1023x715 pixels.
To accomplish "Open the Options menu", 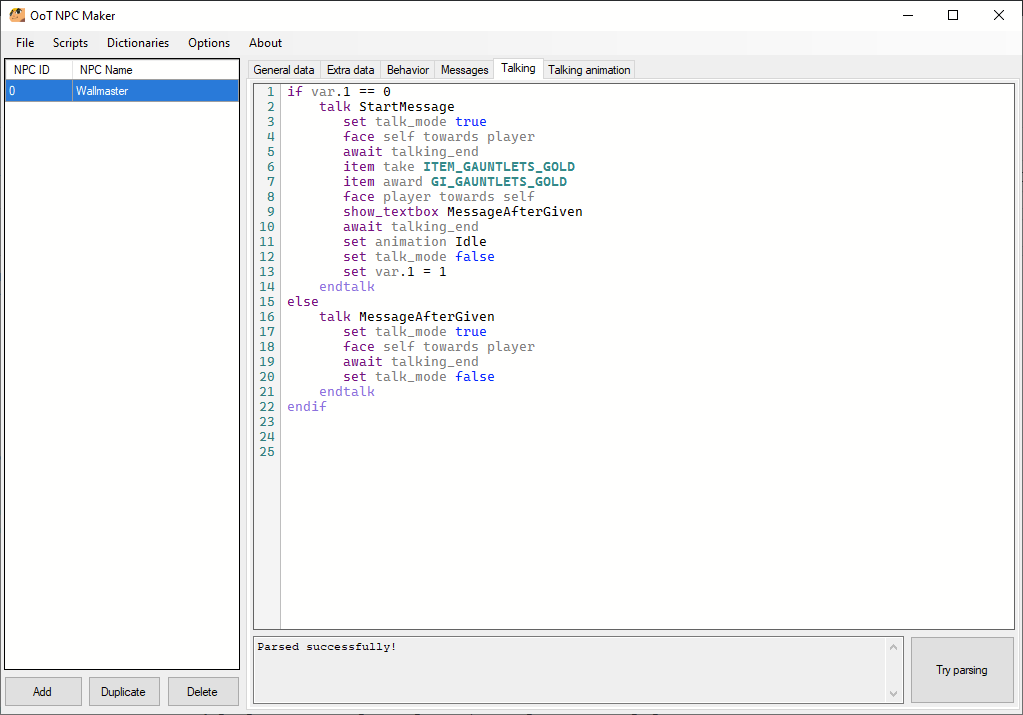I will pyautogui.click(x=208, y=43).
